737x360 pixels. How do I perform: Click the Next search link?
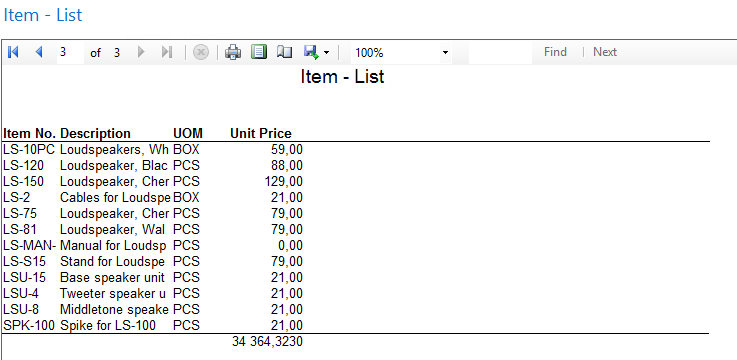(605, 52)
